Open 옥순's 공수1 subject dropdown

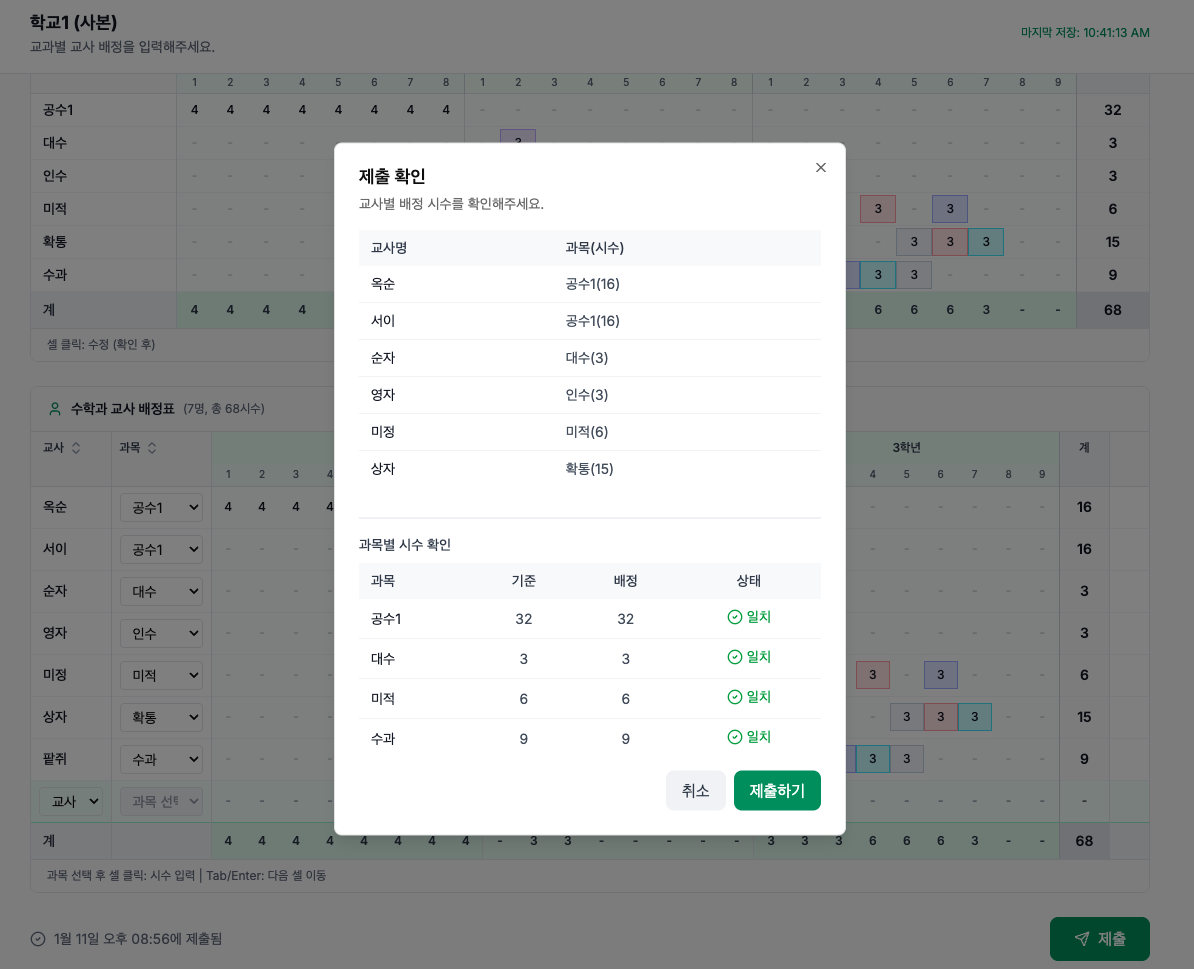pos(161,507)
